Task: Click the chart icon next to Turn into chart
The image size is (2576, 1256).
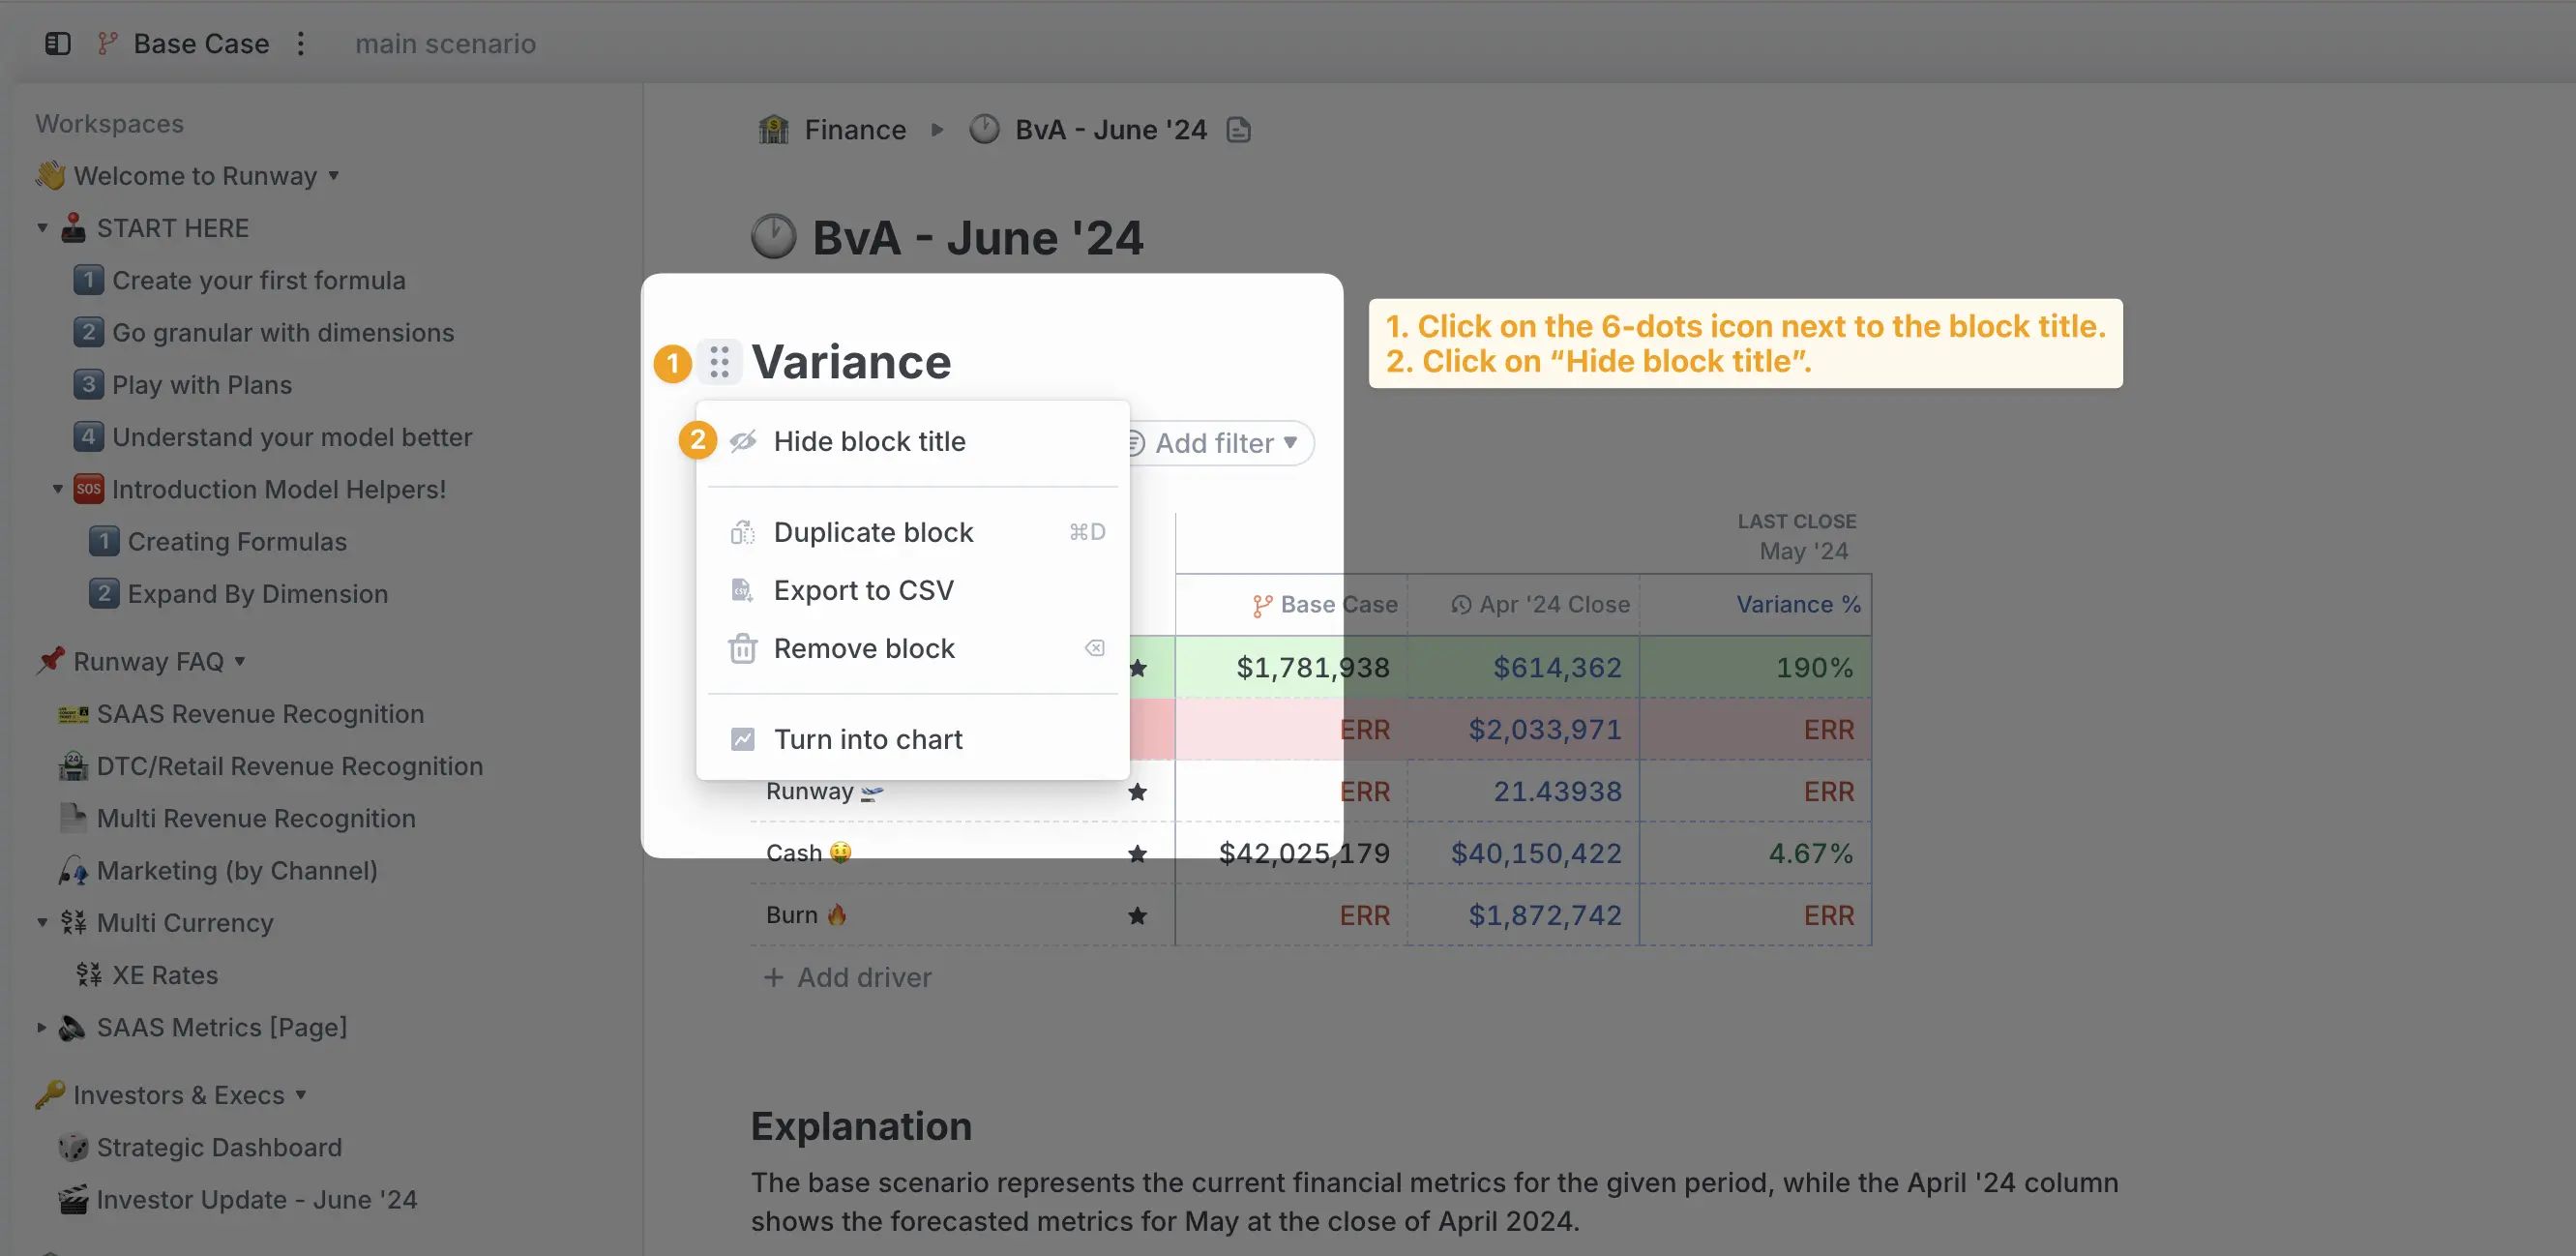Action: (742, 739)
